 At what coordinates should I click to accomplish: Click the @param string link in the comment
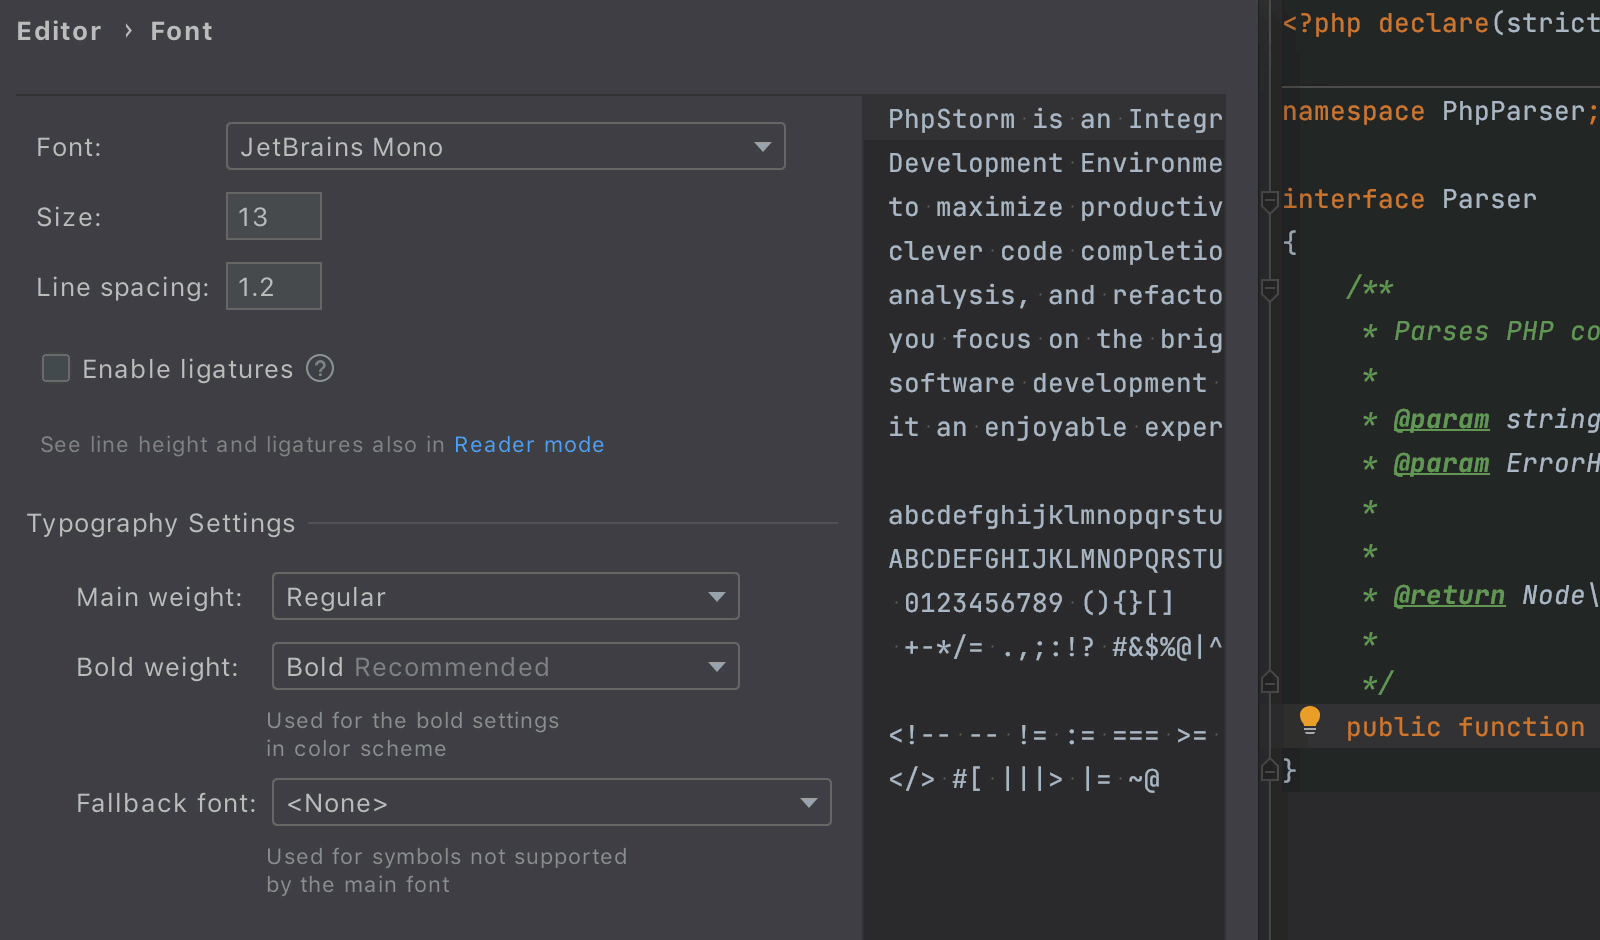1441,419
